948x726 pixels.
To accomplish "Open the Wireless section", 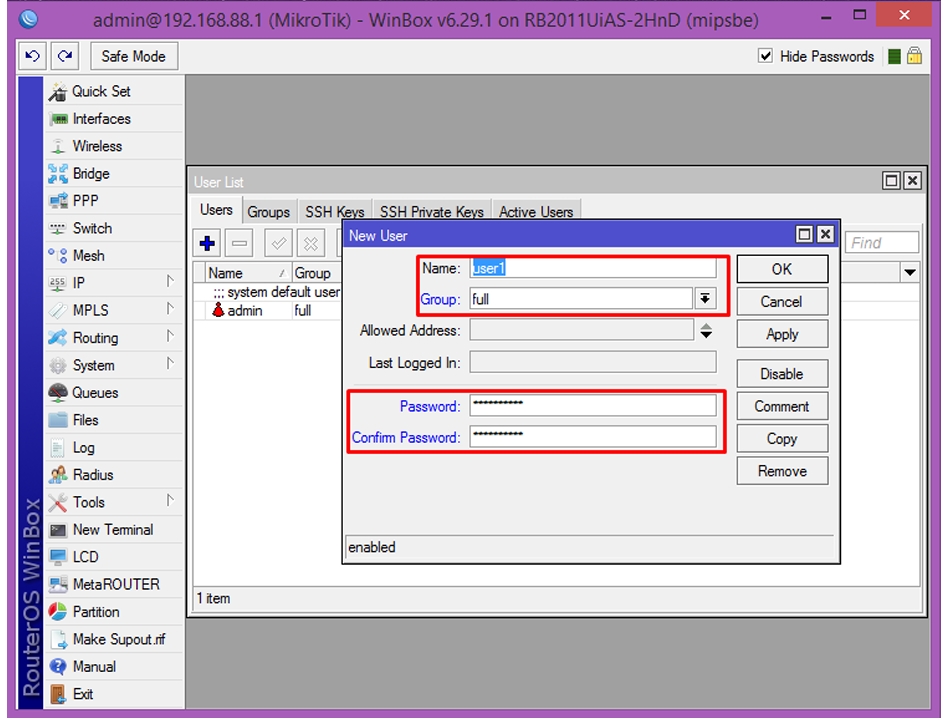I will (114, 146).
